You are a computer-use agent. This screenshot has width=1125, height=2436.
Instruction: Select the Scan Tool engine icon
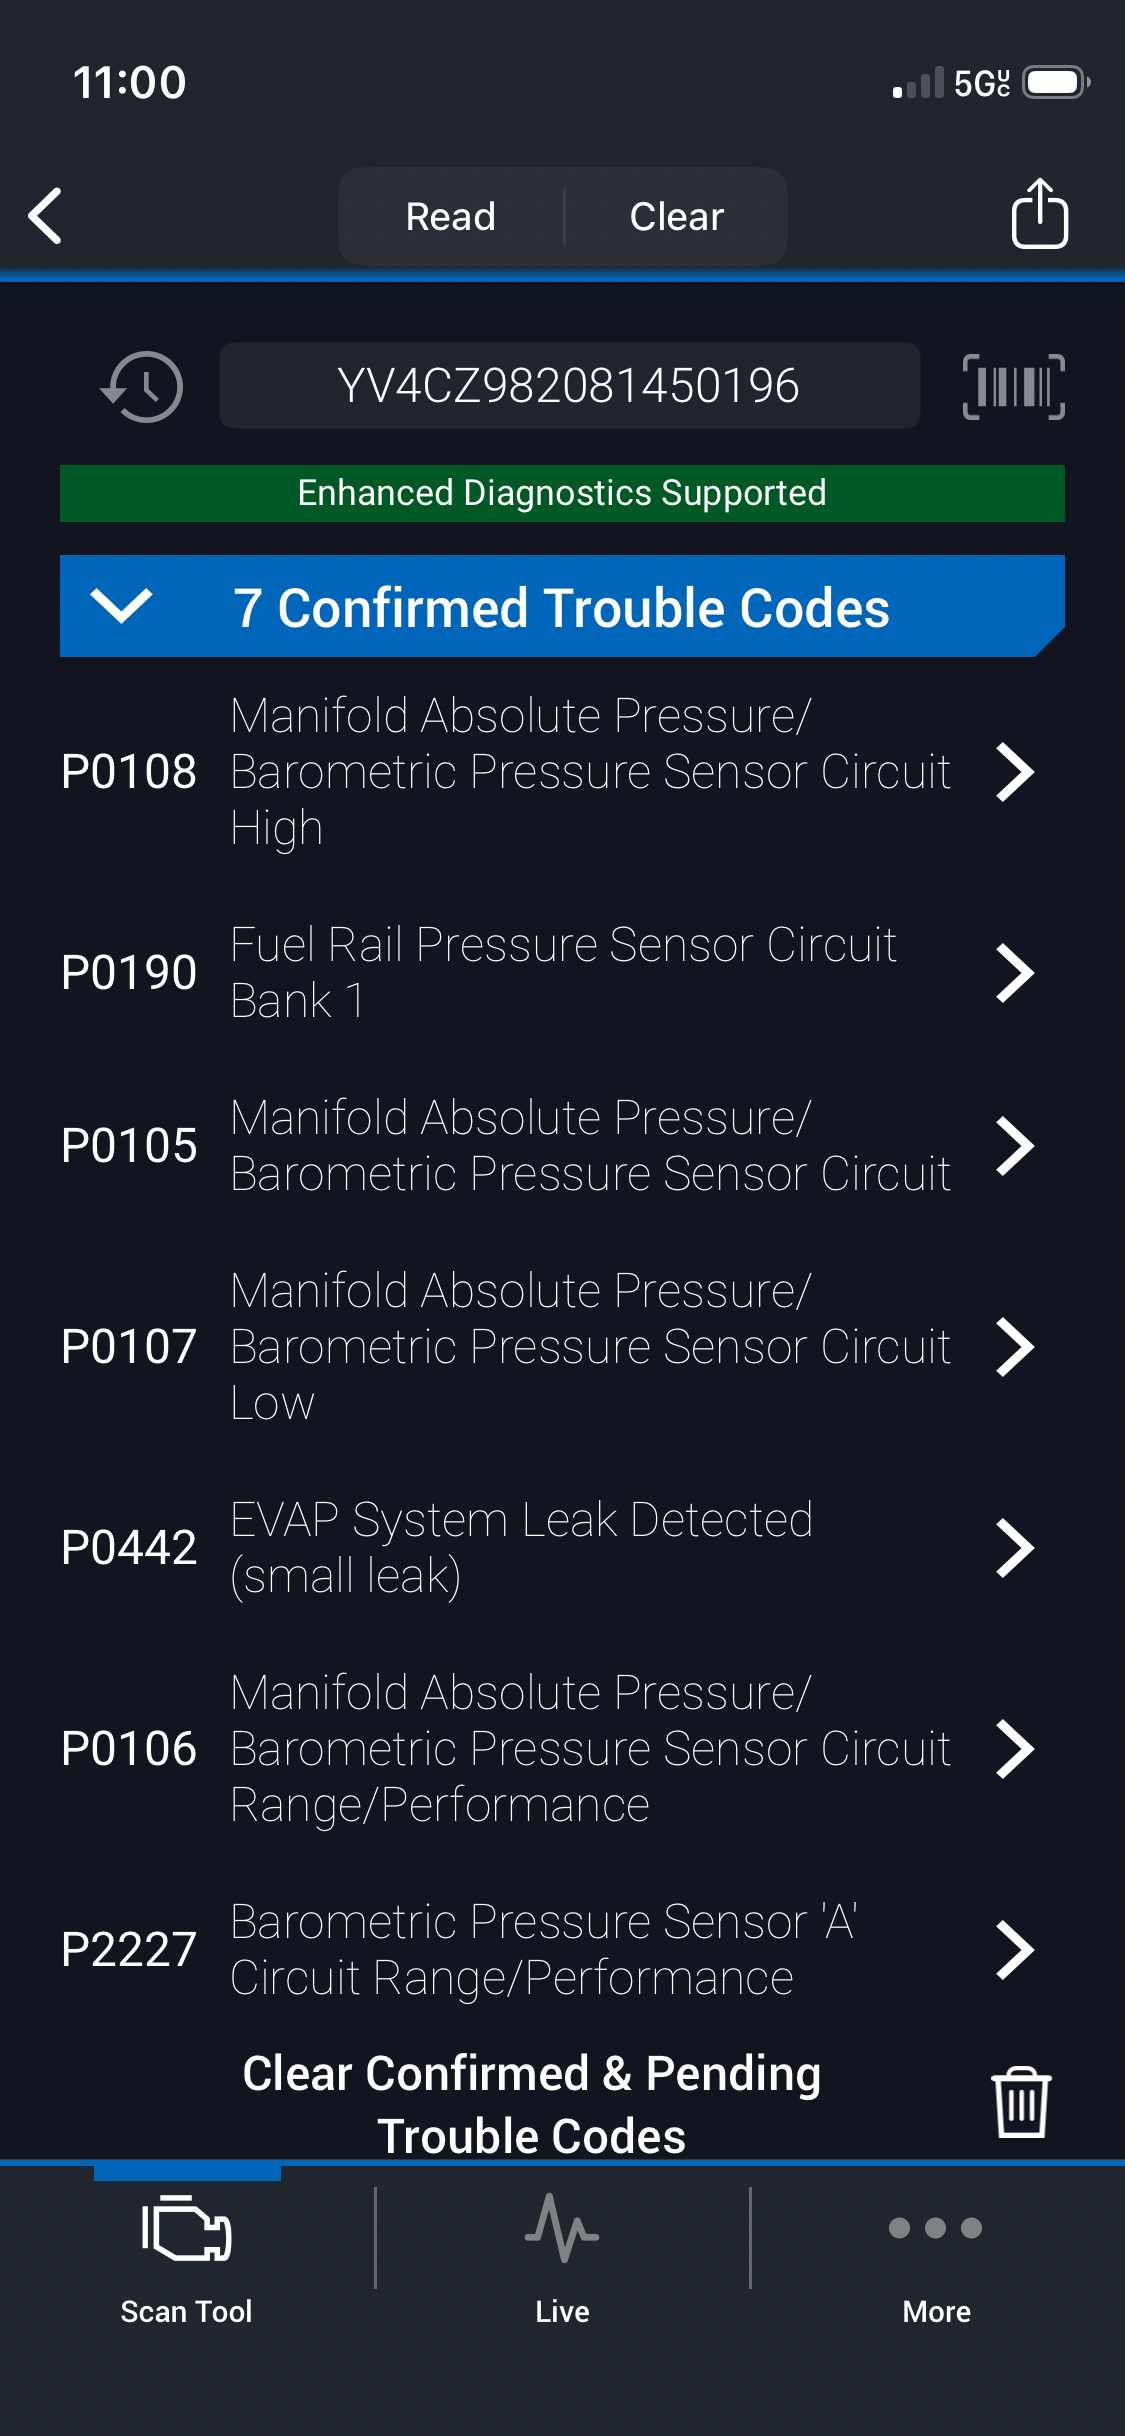187,2229
